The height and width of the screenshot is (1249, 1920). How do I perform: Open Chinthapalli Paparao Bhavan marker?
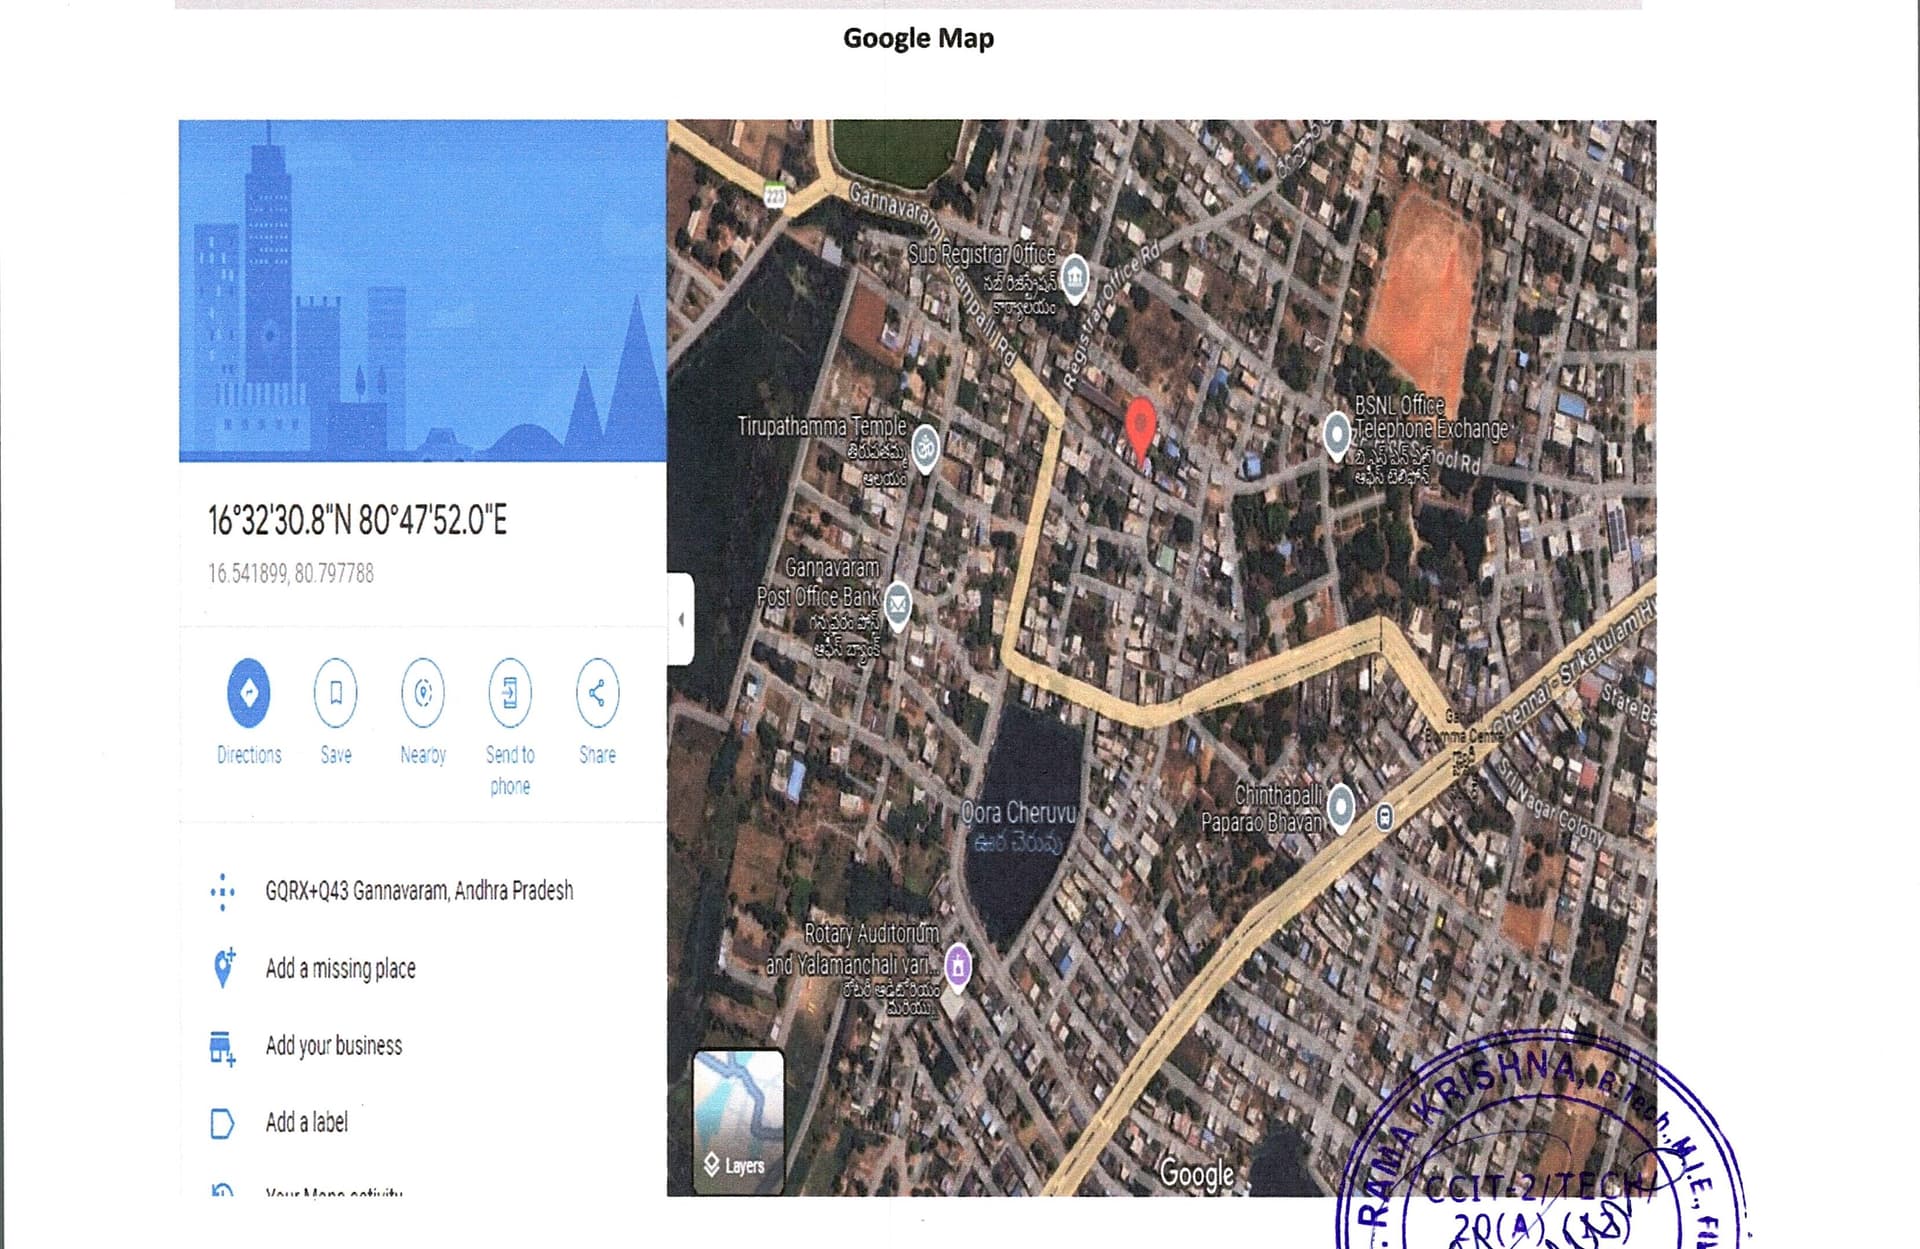[1341, 805]
